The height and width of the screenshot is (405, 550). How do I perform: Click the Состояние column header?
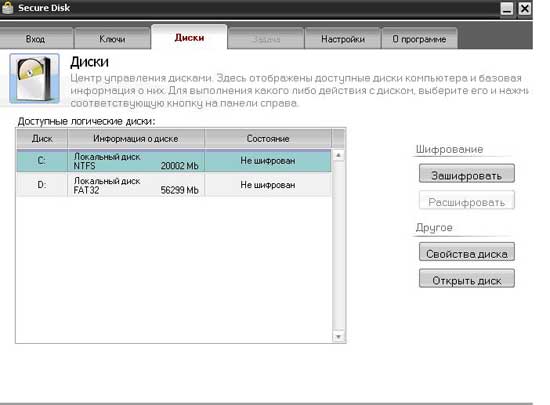coord(268,139)
